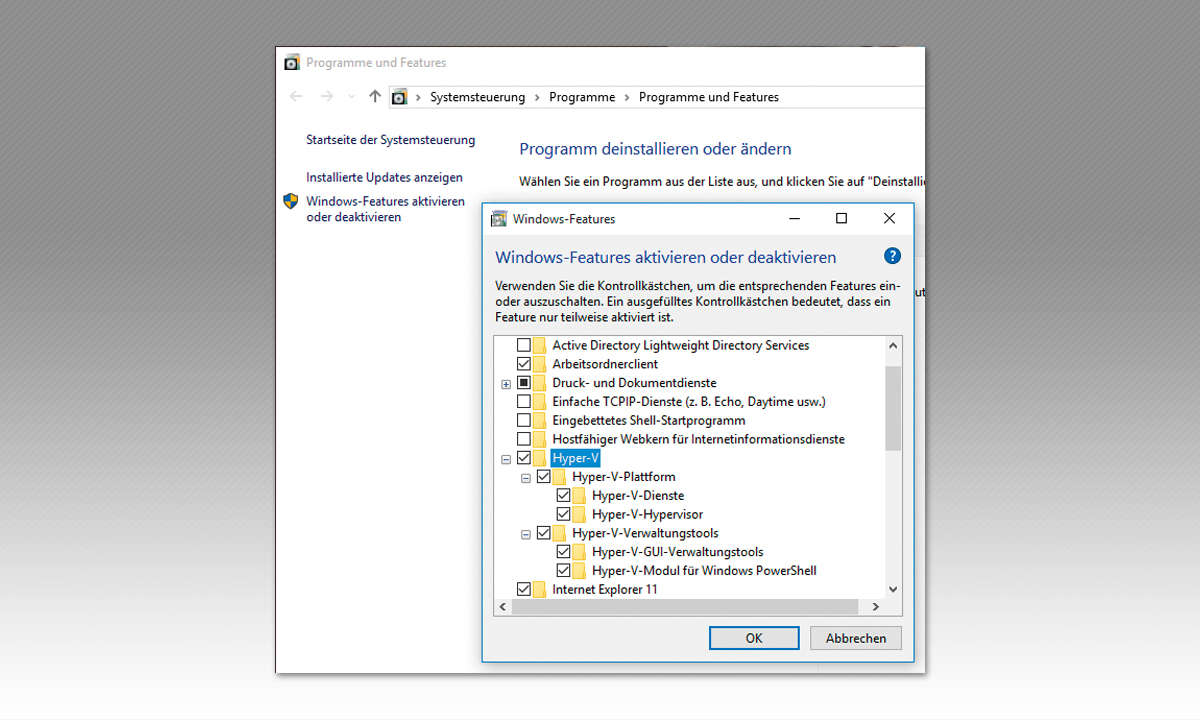
Task: Go up one level with the up arrow
Action: (375, 97)
